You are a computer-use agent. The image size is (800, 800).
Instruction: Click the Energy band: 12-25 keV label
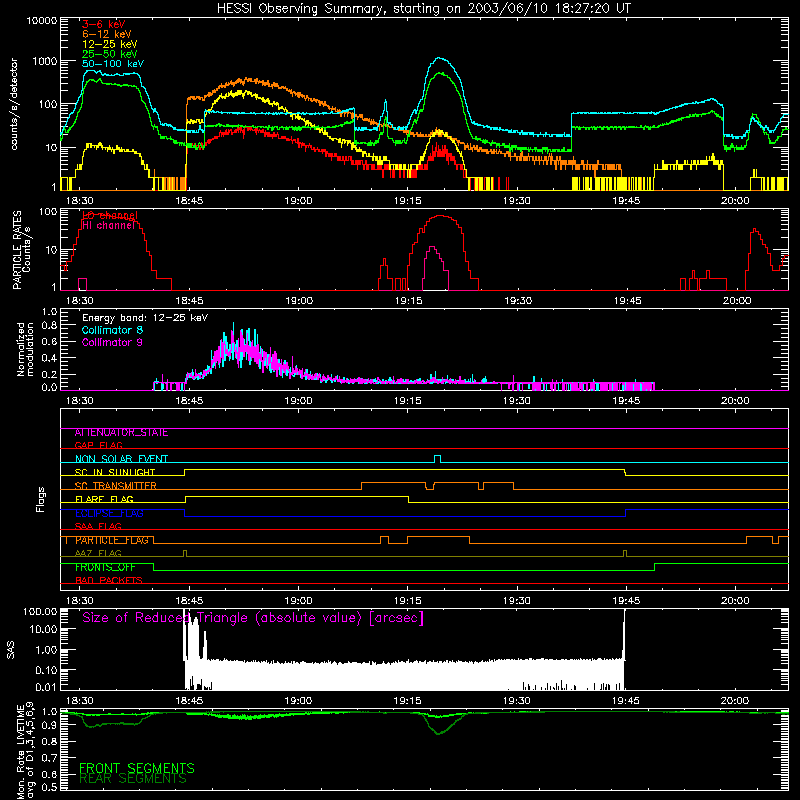145,318
